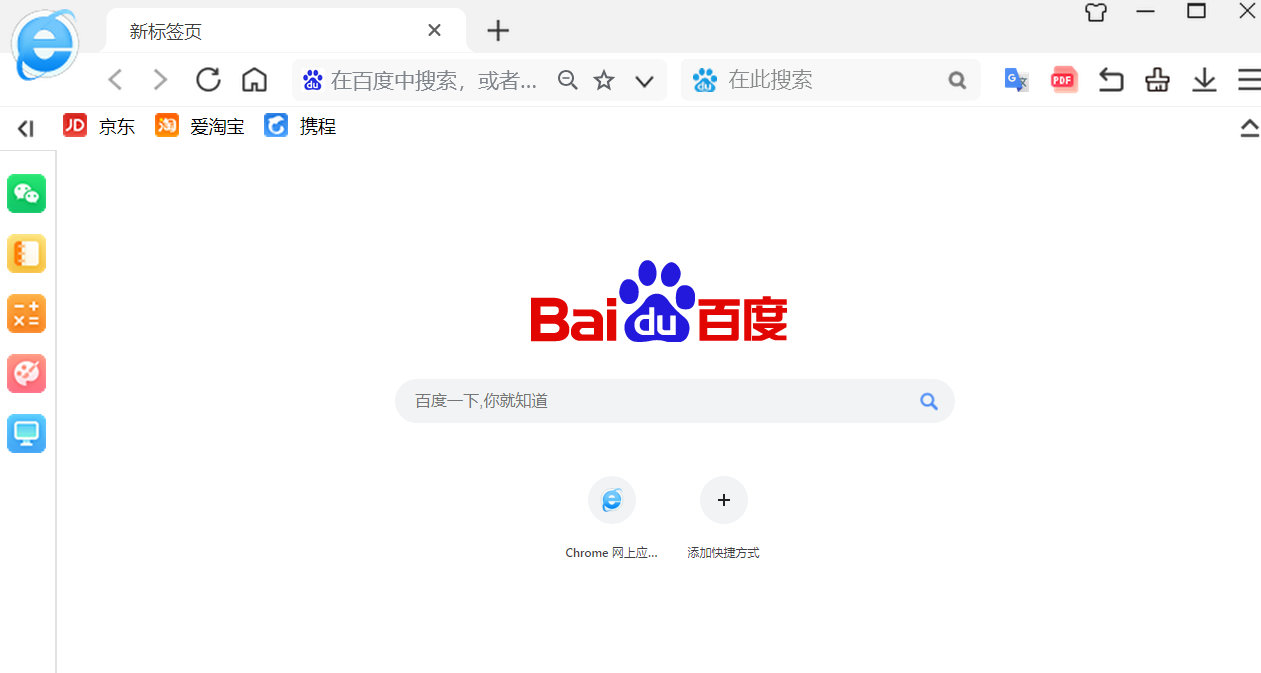Maximize the browser window
This screenshot has width=1261, height=673.
pos(1196,12)
